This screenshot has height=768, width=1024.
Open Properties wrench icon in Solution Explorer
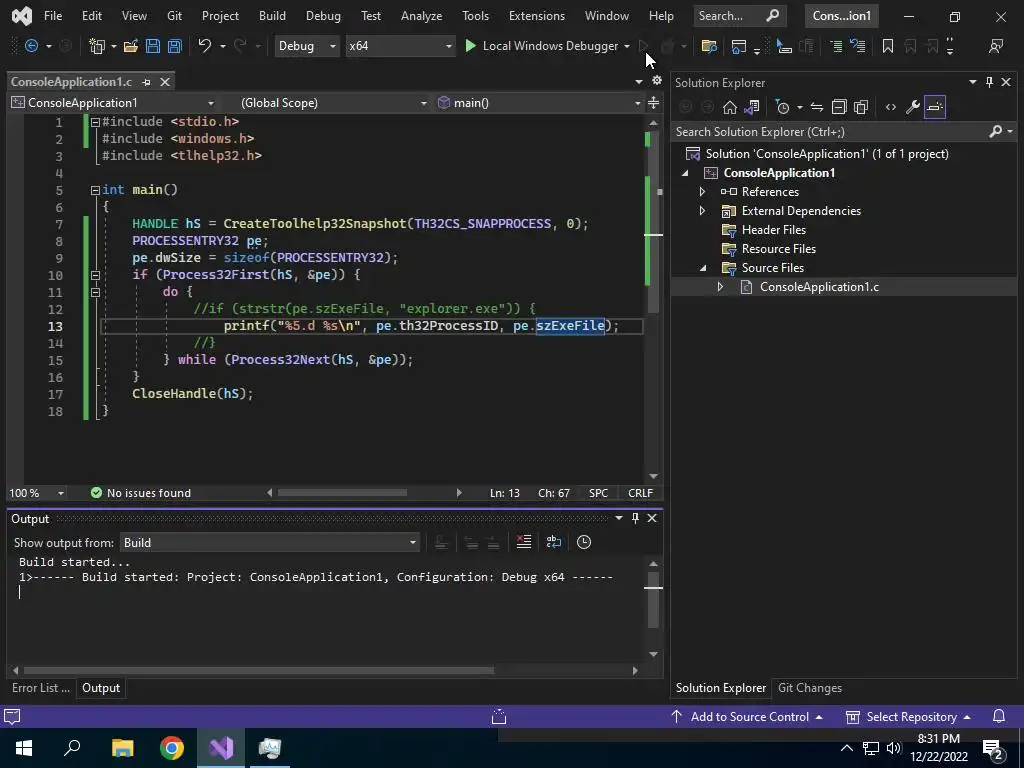pyautogui.click(x=913, y=107)
